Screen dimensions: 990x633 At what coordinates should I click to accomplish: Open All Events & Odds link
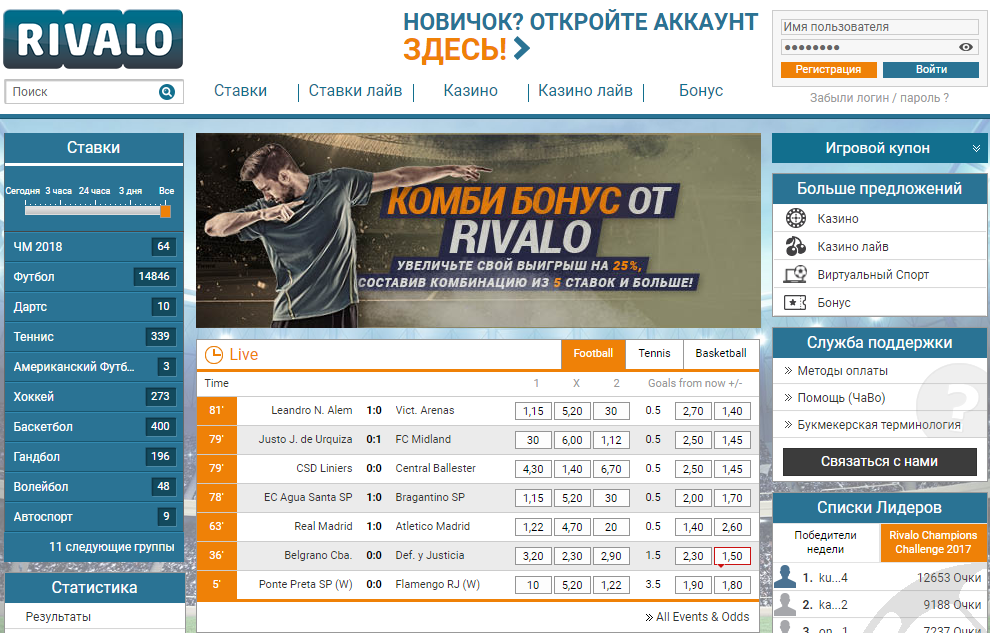coord(697,617)
